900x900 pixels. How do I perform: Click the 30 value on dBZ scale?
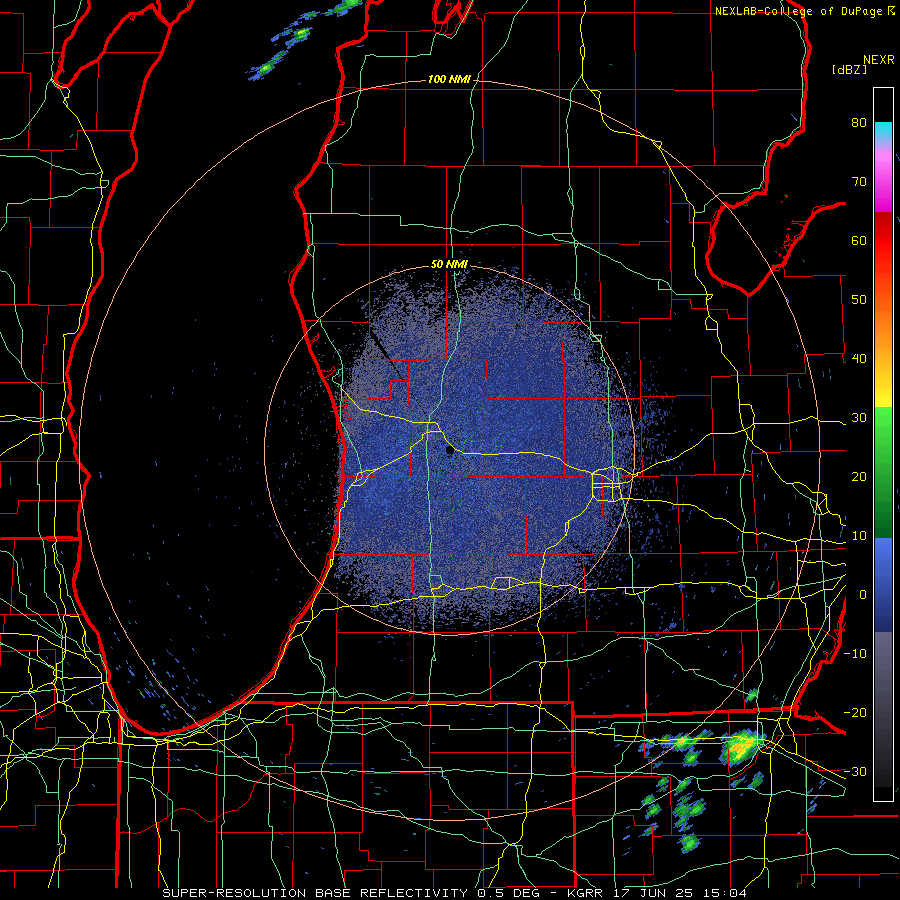point(859,418)
